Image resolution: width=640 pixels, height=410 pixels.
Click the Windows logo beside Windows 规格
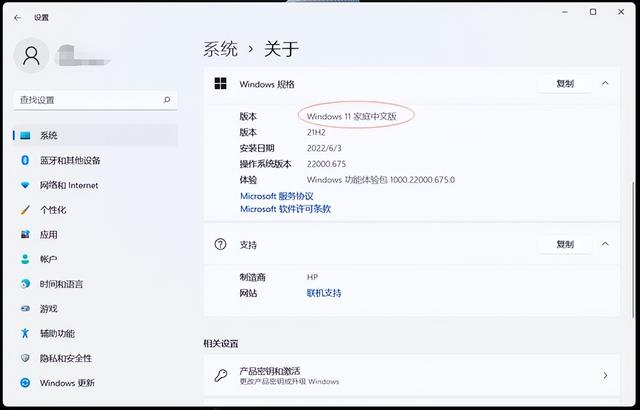pos(220,84)
